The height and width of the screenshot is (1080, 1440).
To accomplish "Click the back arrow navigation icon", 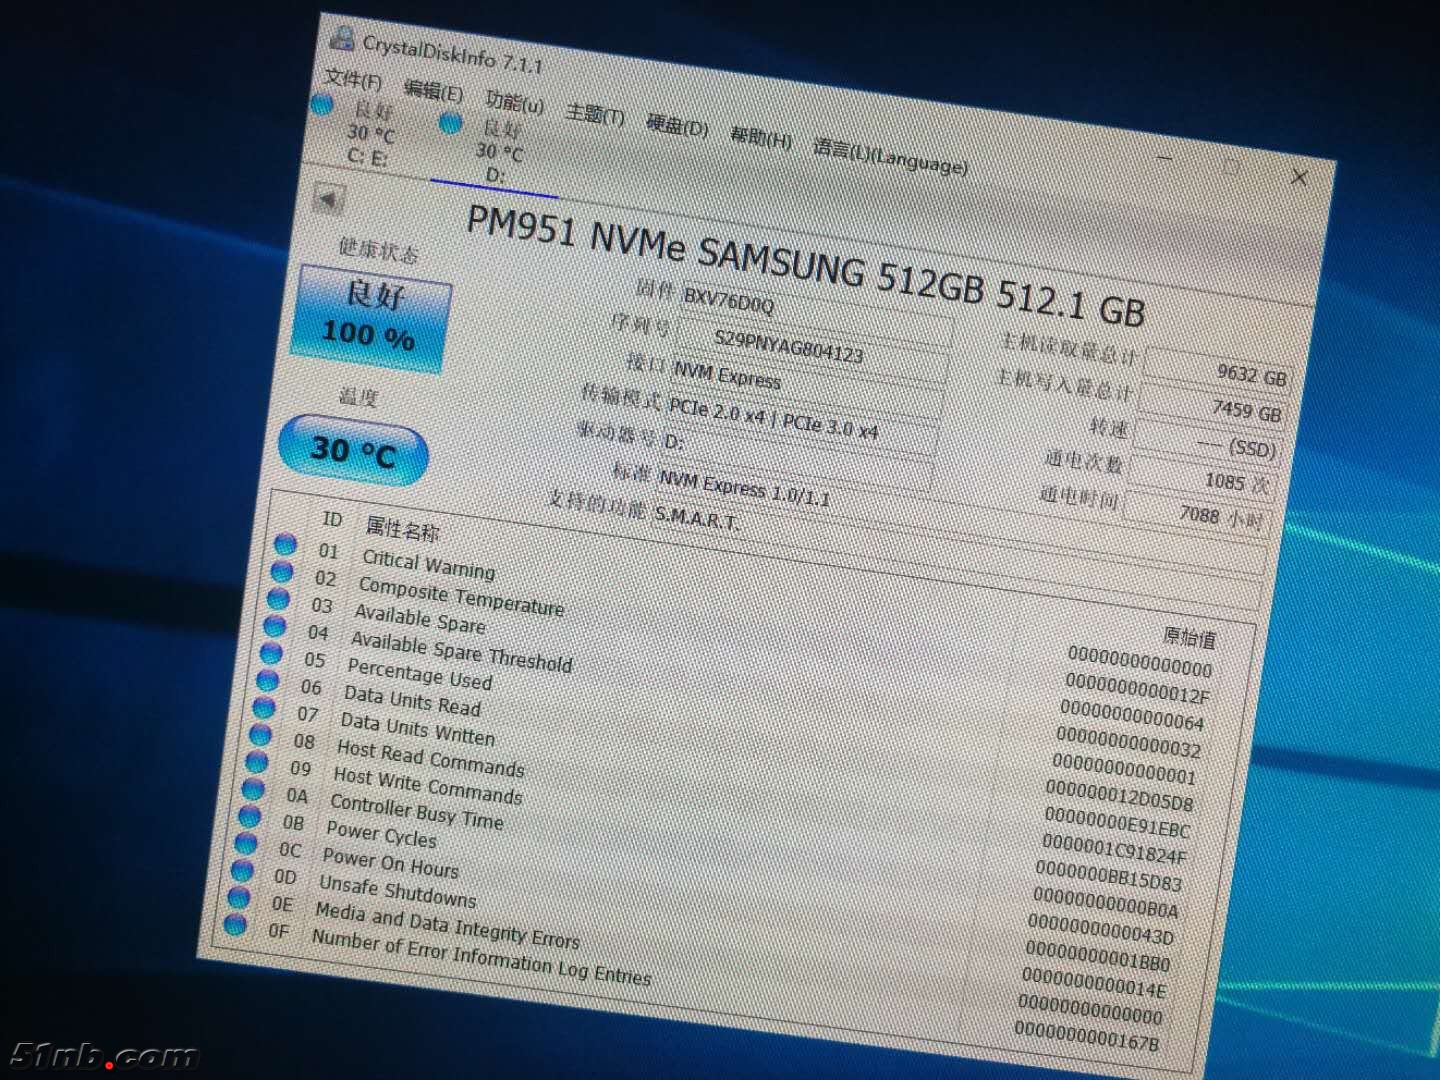I will coord(330,200).
